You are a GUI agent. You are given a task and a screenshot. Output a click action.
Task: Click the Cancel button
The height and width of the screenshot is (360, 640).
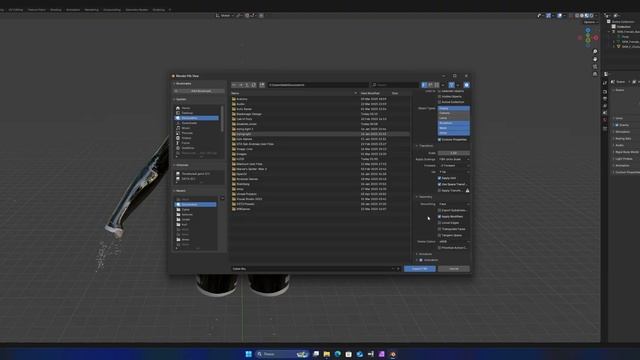pos(454,269)
